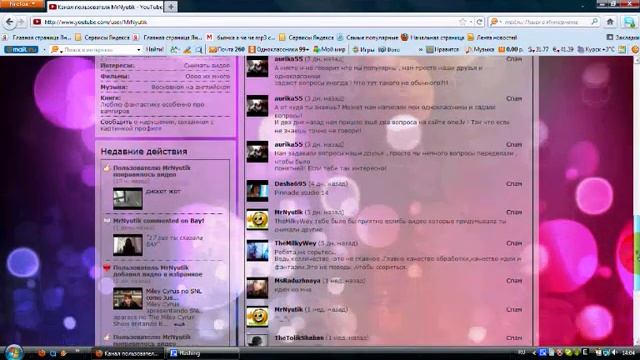Expand the address bar history dropdown arrow
Screen dimensions: 640x360
(x=471, y=22)
